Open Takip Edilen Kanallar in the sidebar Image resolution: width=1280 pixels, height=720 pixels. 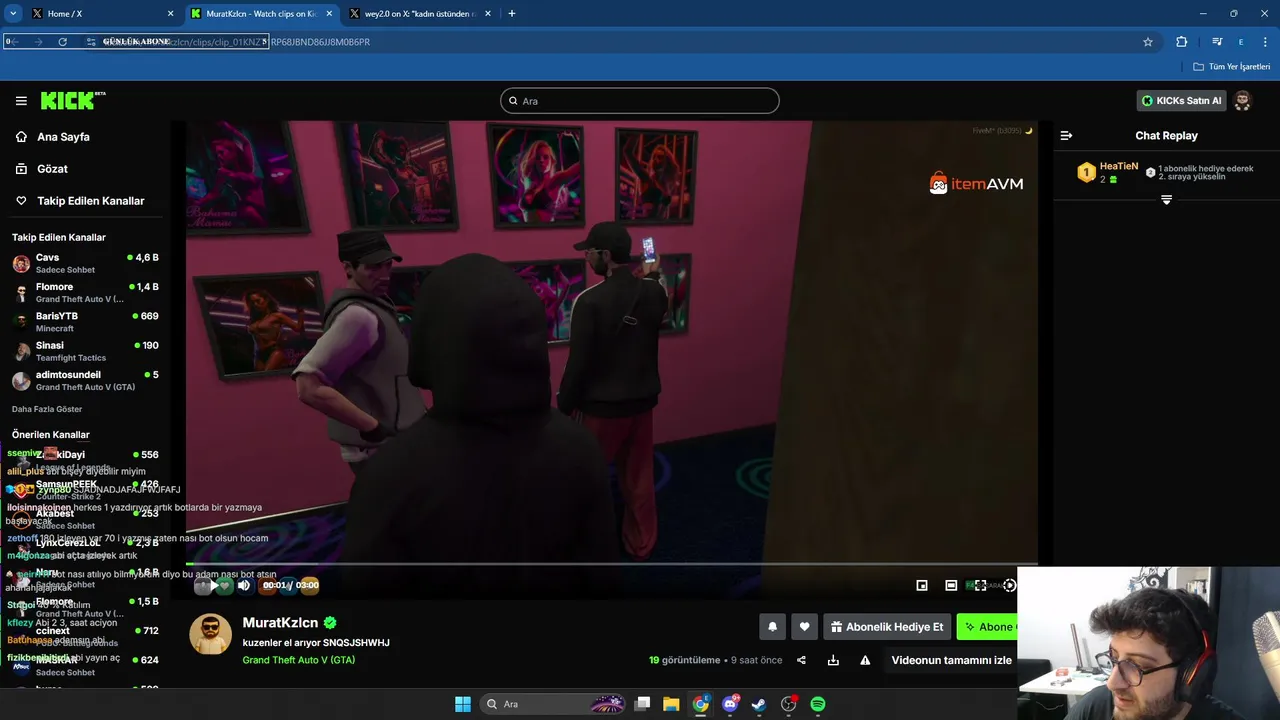tap(90, 201)
